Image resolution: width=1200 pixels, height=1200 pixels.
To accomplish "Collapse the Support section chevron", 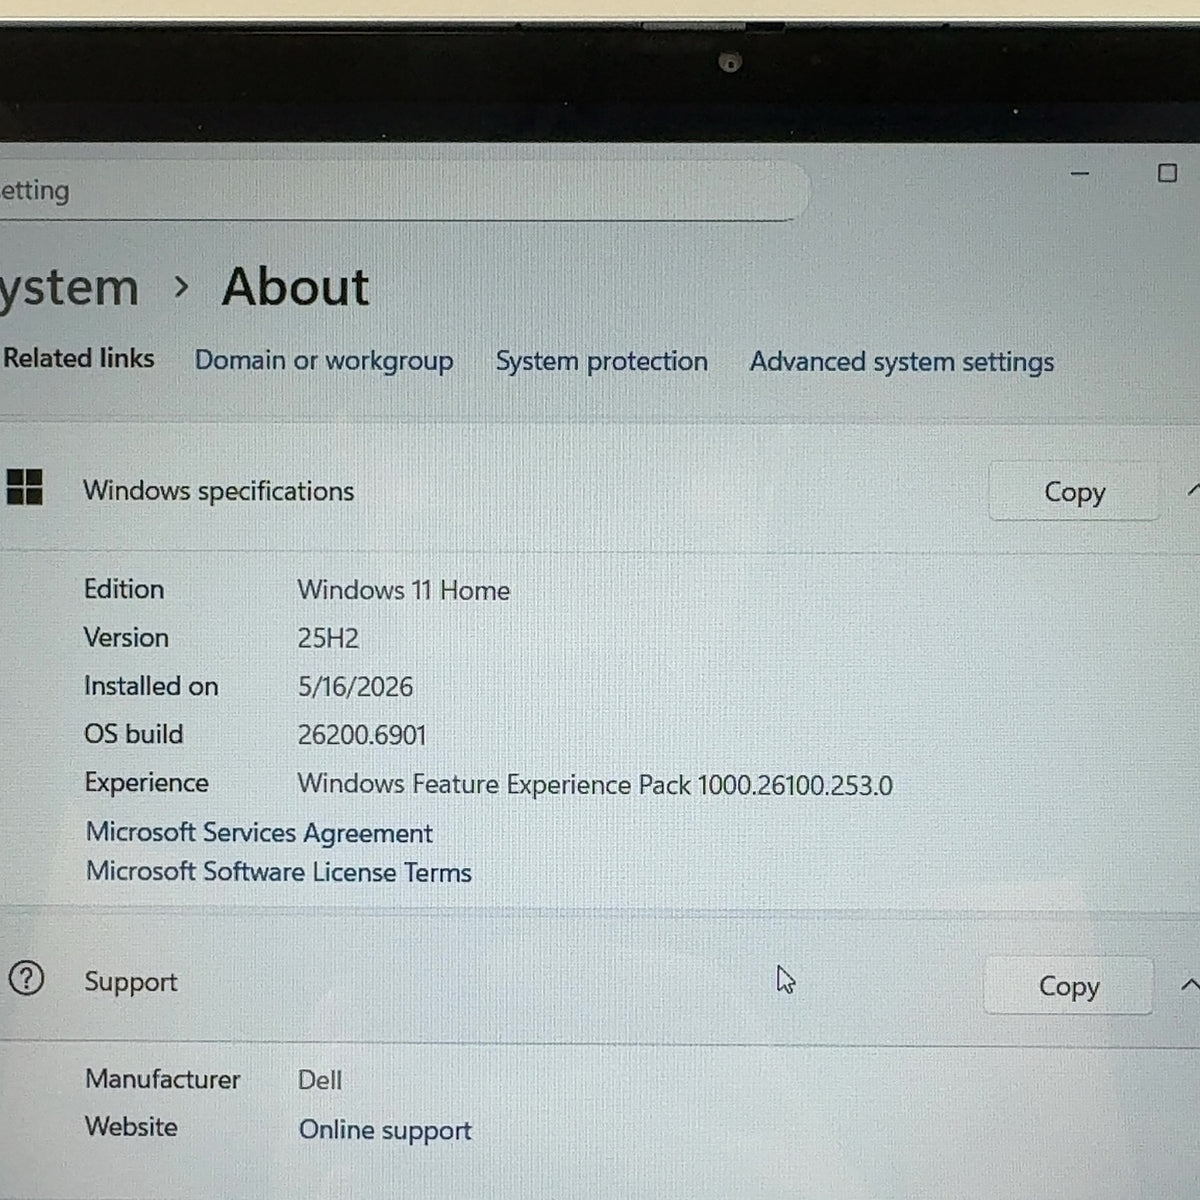I will pos(1189,985).
